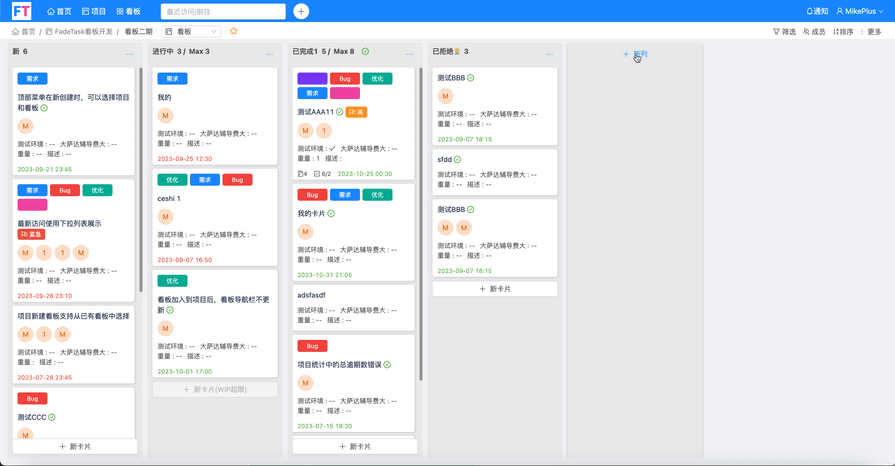895x466 pixels.
Task: Go to 看板 in the top navigation
Action: point(128,11)
